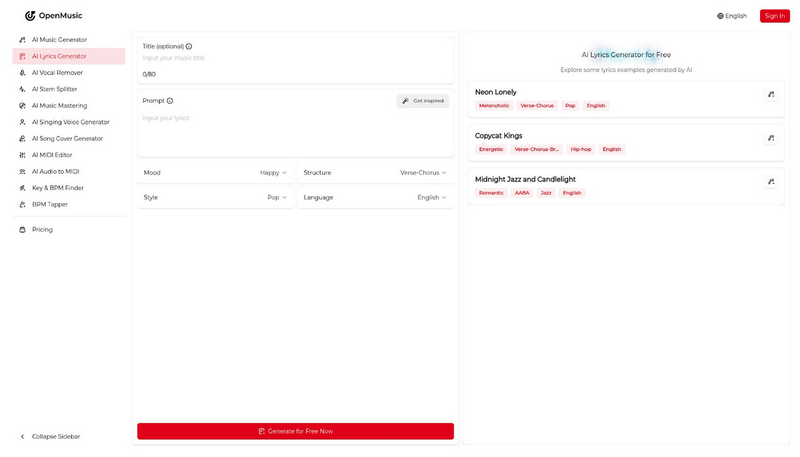Click the Energetic tag on Copycat Kings
The height and width of the screenshot is (457, 800).
pyautogui.click(x=491, y=149)
